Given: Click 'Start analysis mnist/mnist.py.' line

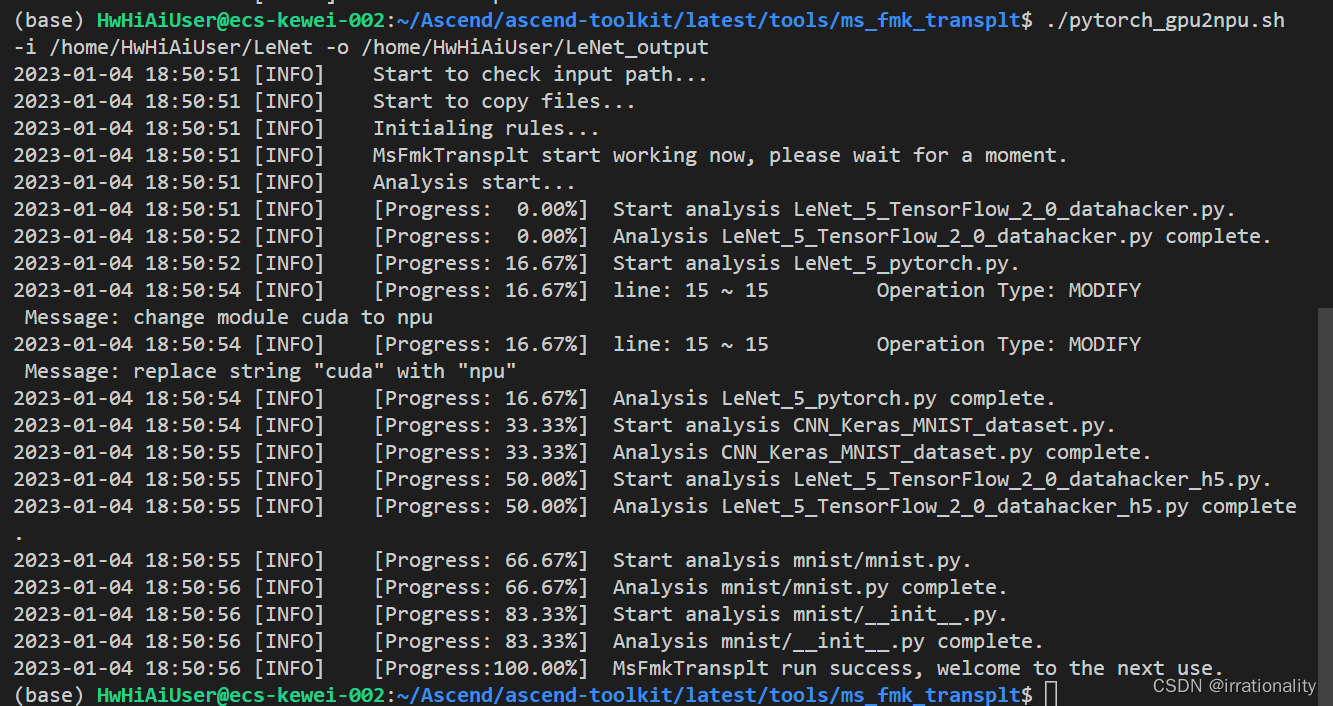Looking at the screenshot, I should [x=792, y=560].
